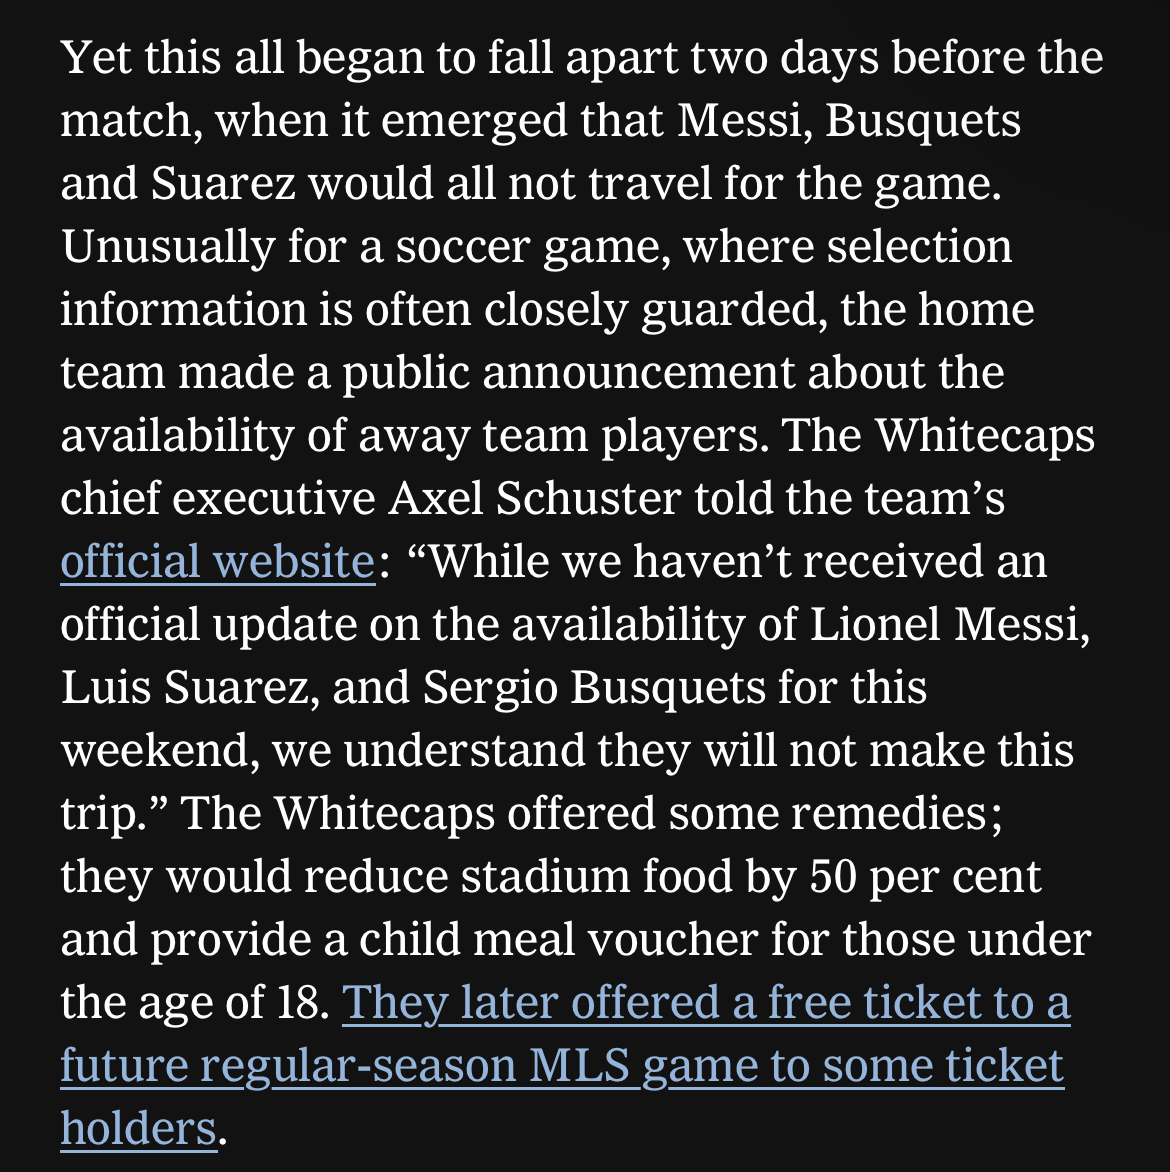Click the word "weekend"
The image size is (1170, 1172).
click(x=157, y=751)
